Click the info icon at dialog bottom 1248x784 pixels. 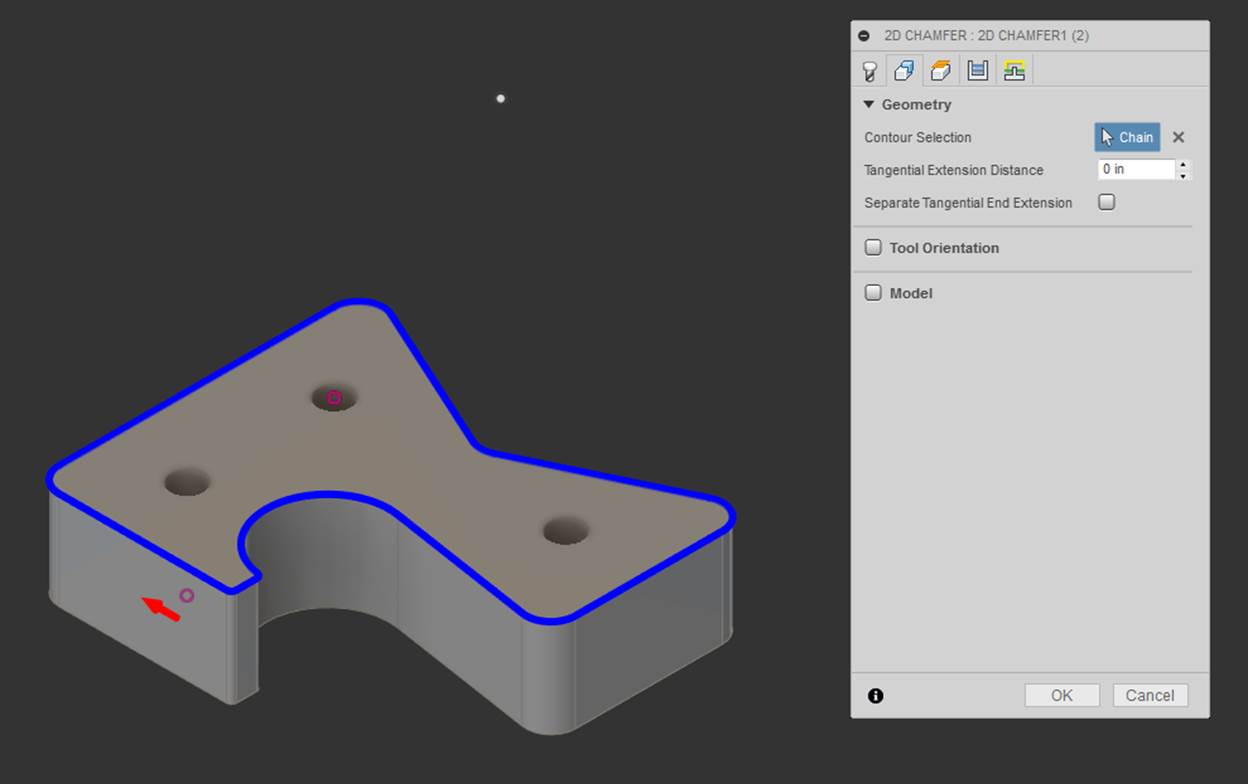(876, 696)
